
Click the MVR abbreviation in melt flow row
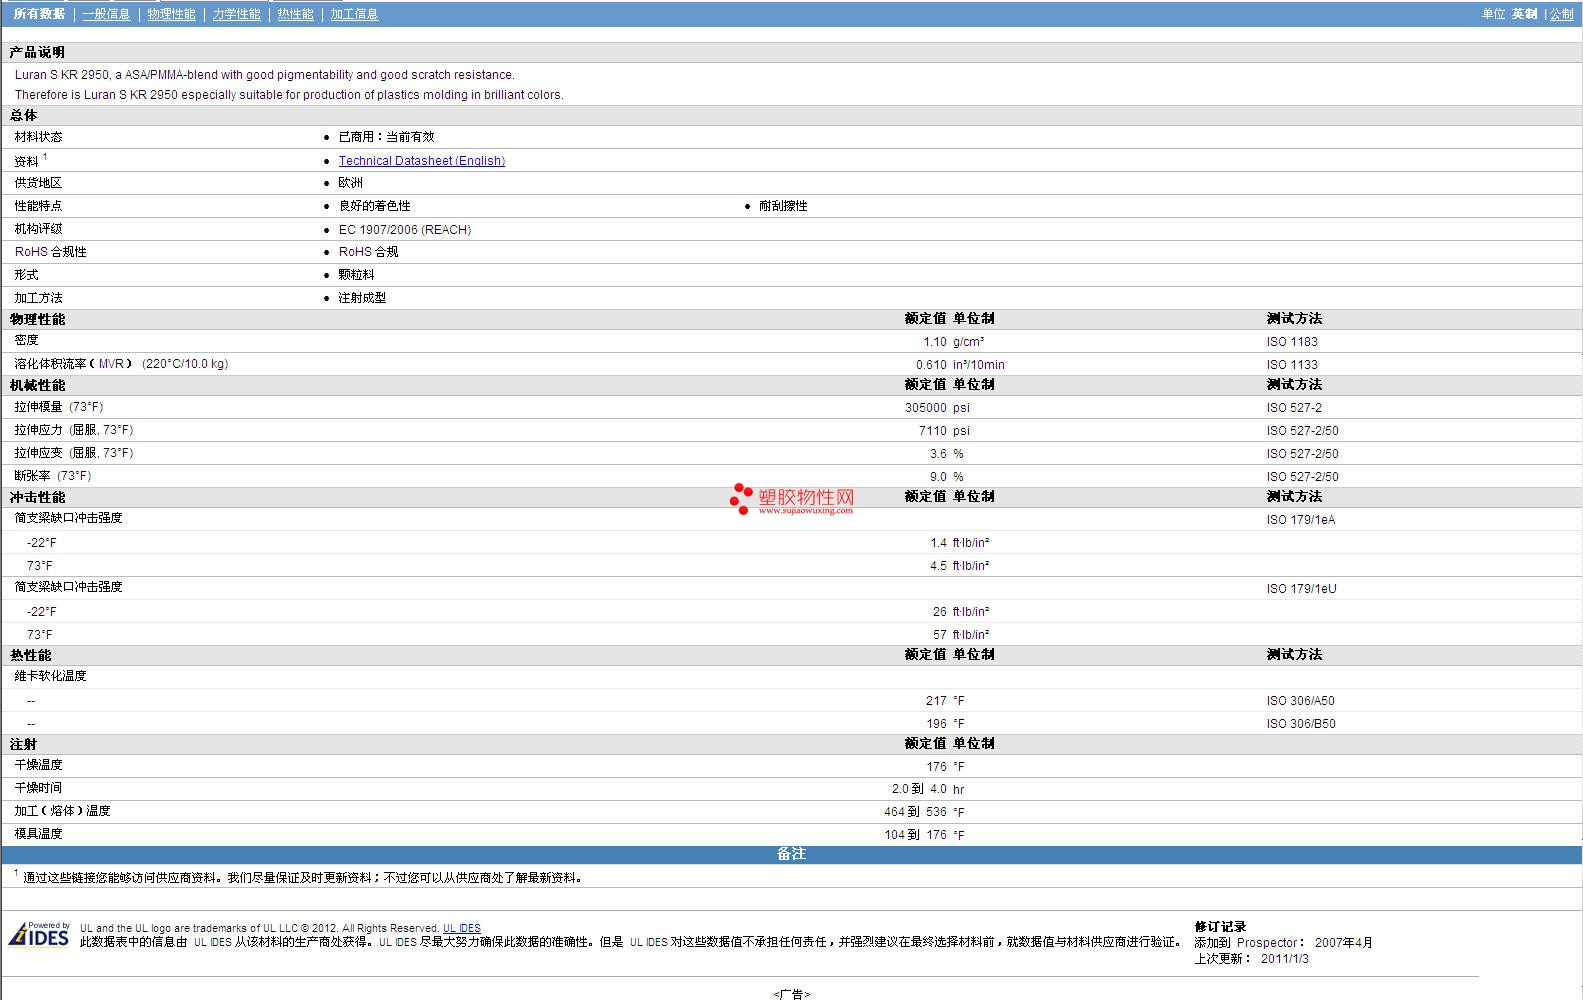[x=111, y=364]
